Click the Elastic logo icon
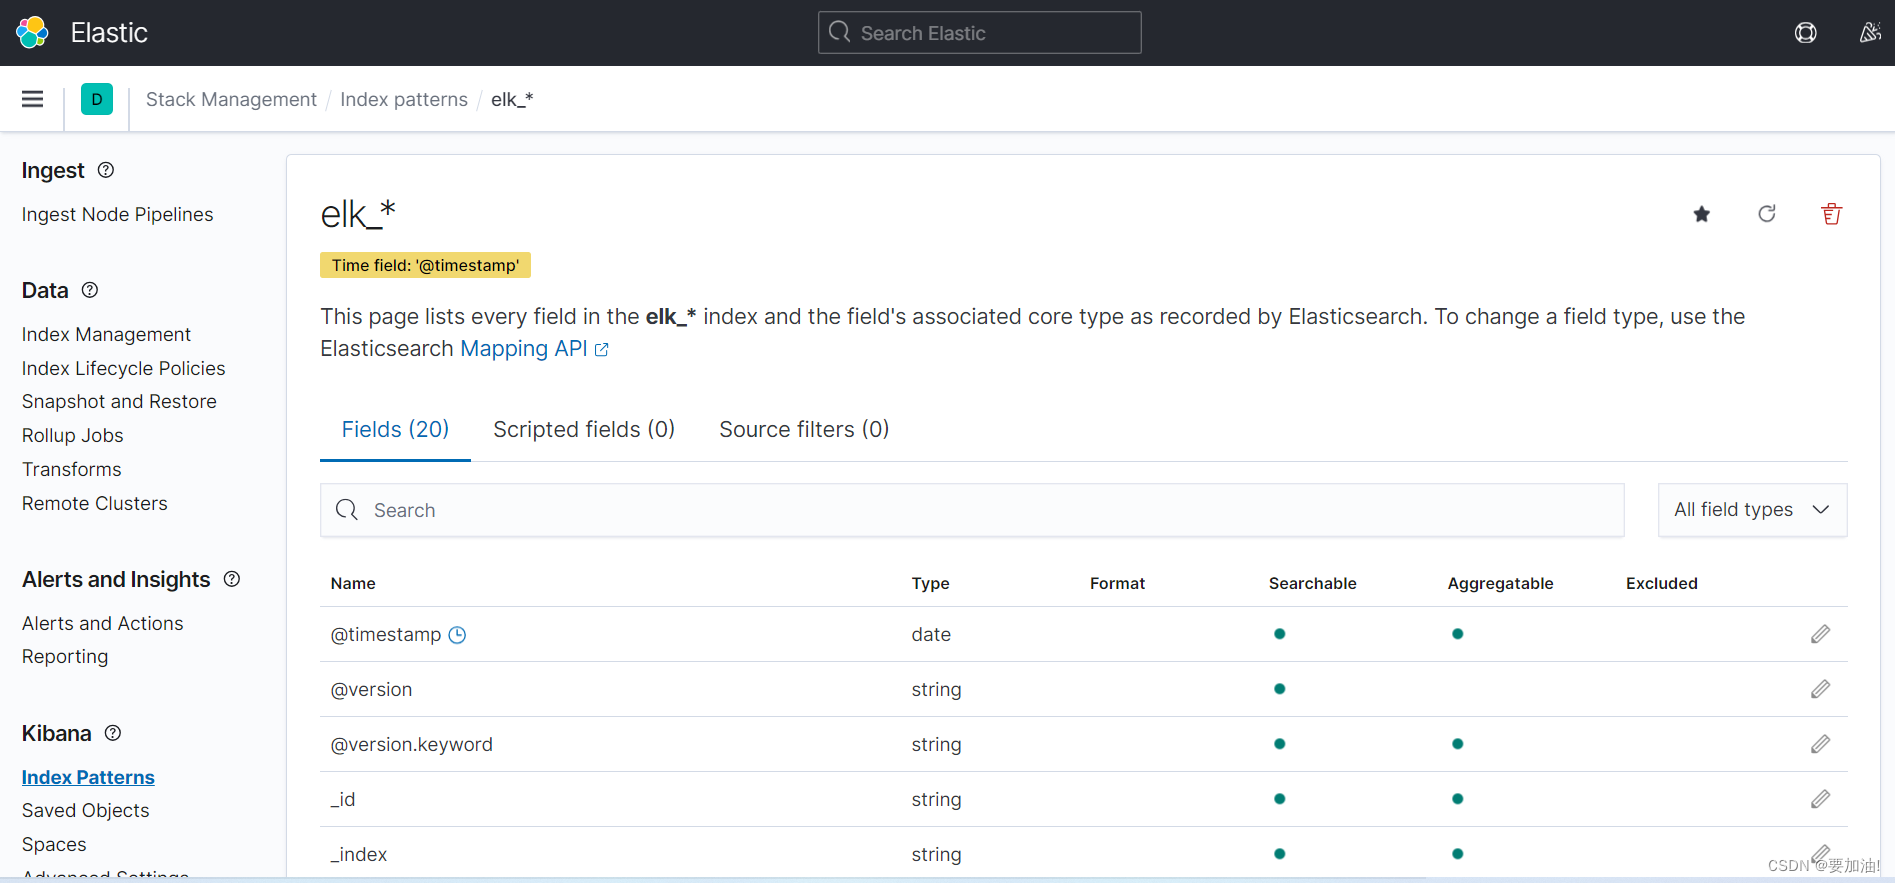Image resolution: width=1895 pixels, height=883 pixels. tap(32, 32)
